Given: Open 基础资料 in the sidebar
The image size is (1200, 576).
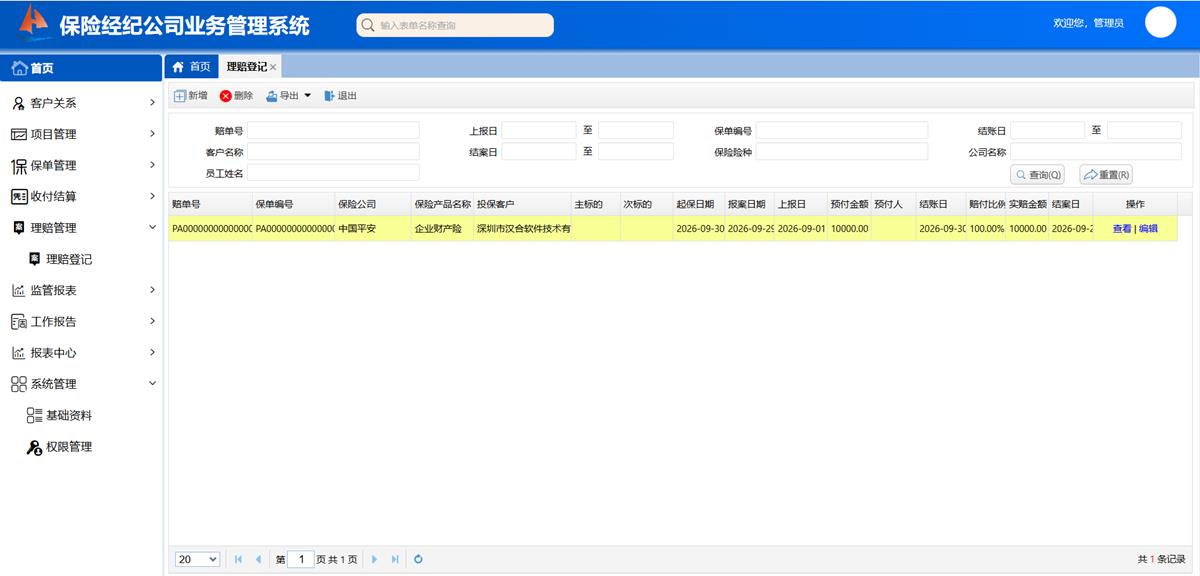Looking at the screenshot, I should coord(81,415).
